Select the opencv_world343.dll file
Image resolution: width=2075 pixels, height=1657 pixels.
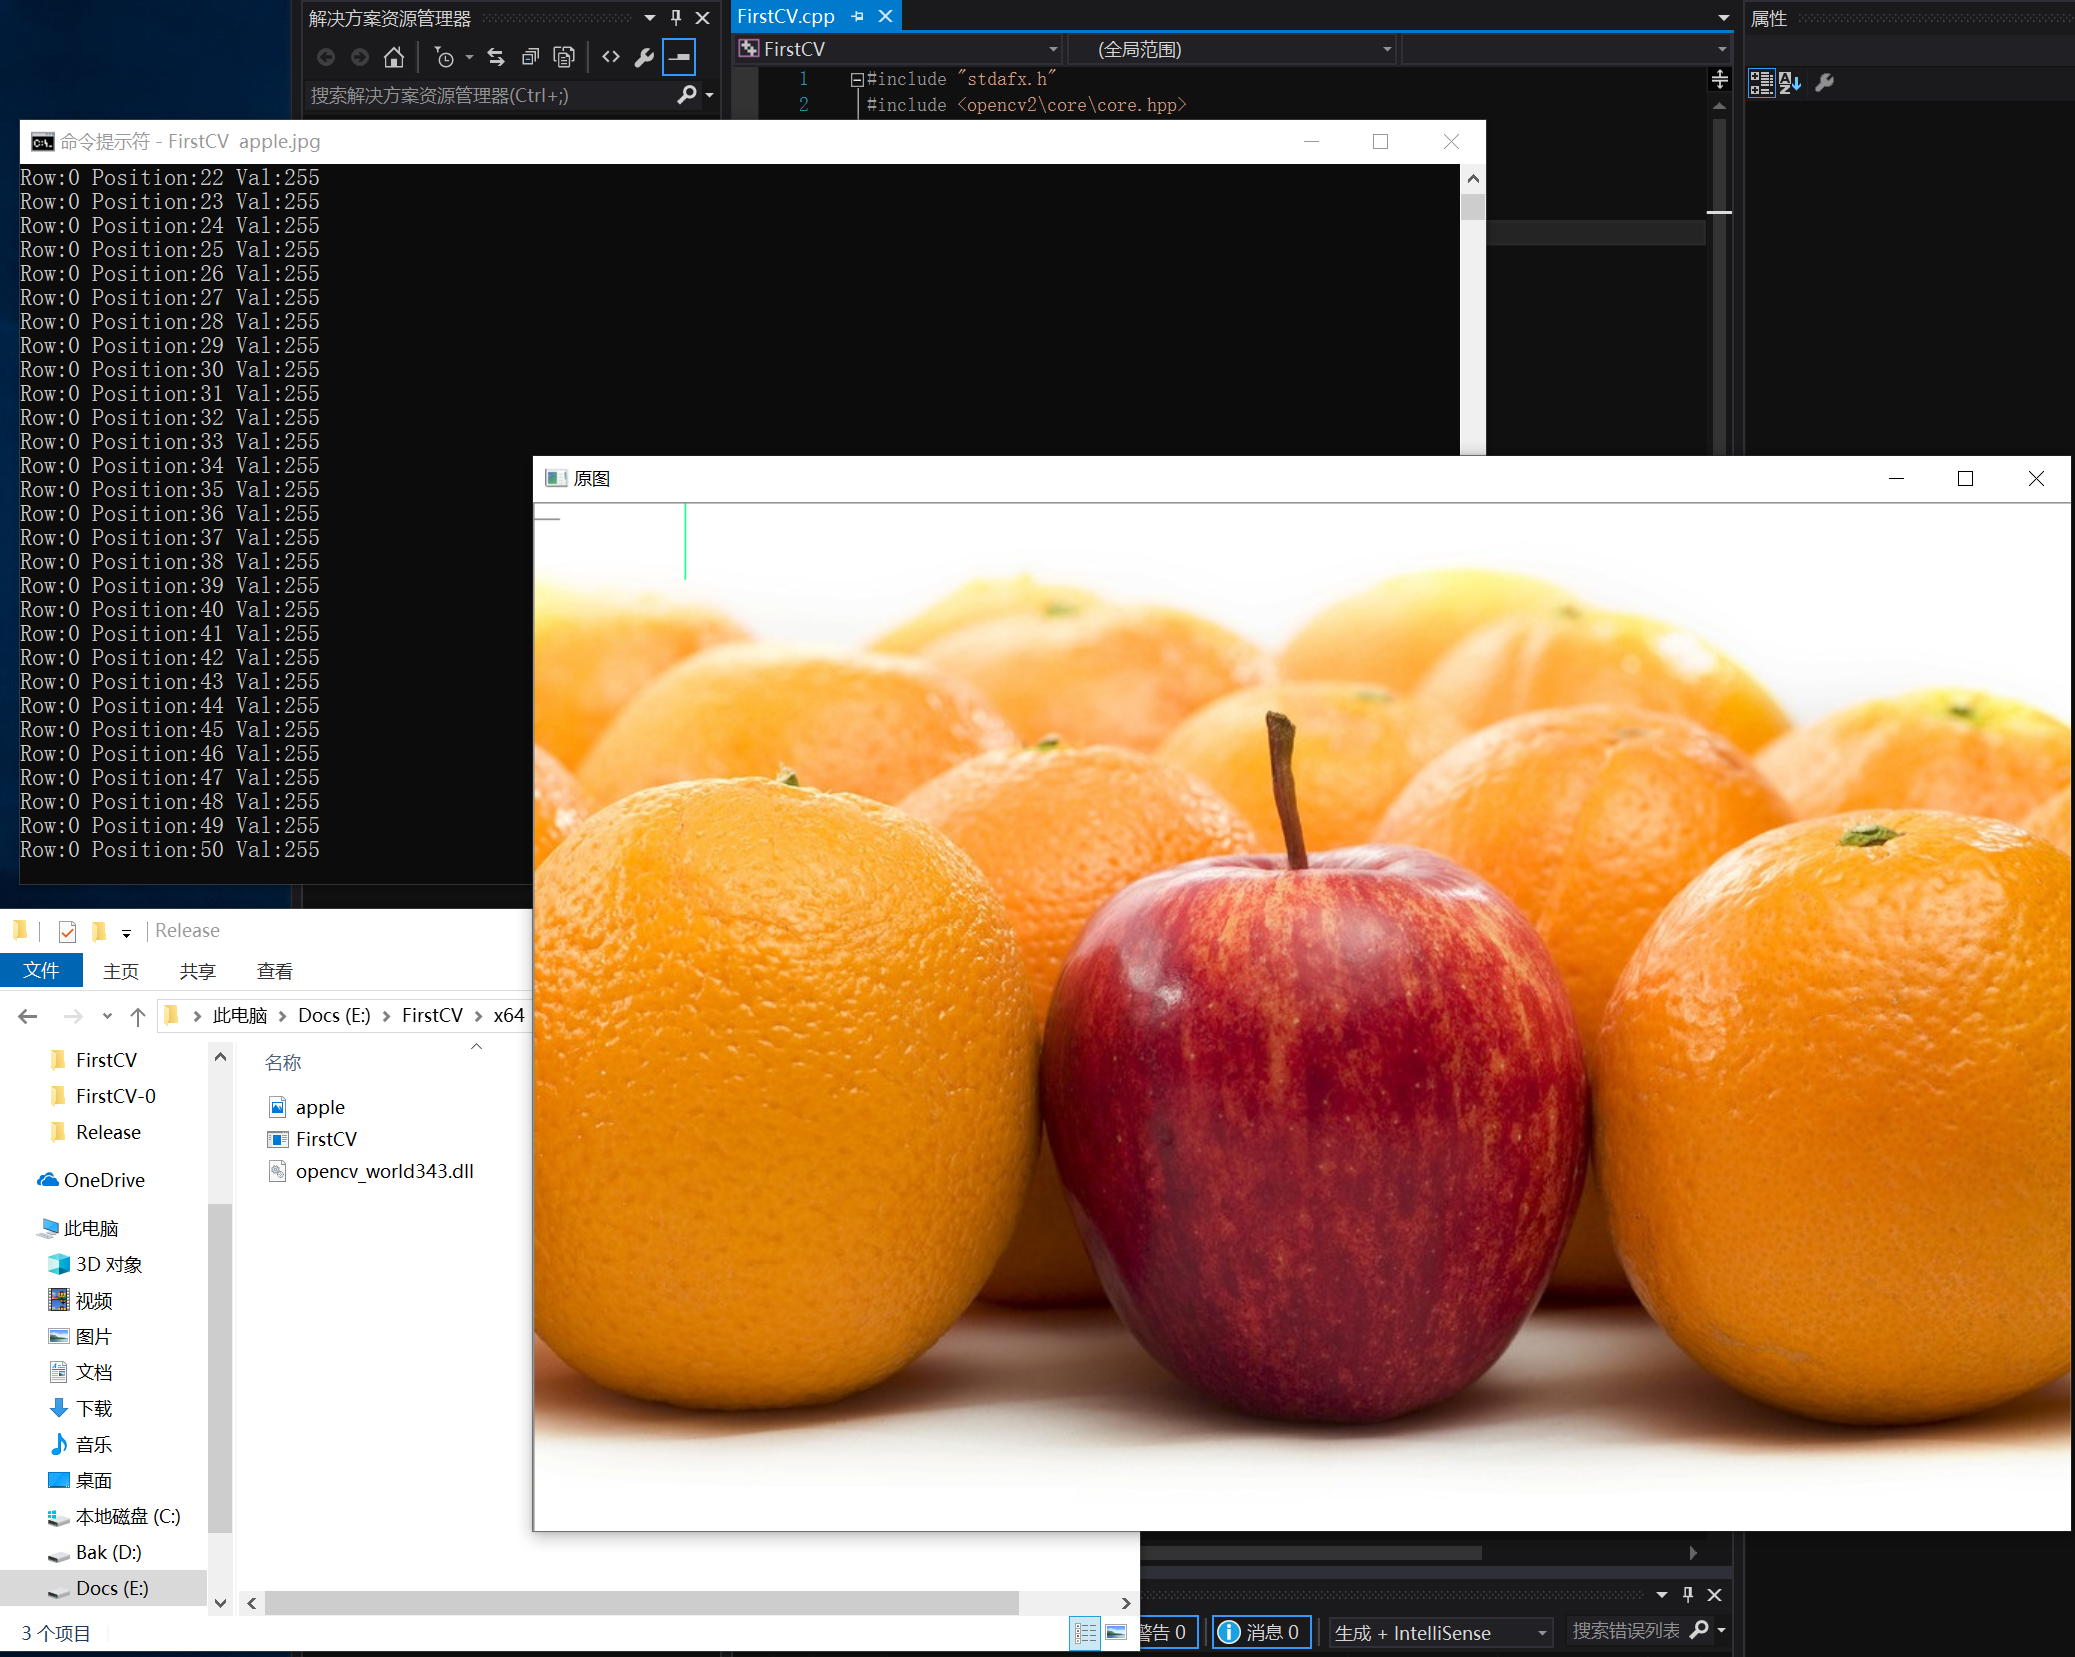(x=384, y=1171)
